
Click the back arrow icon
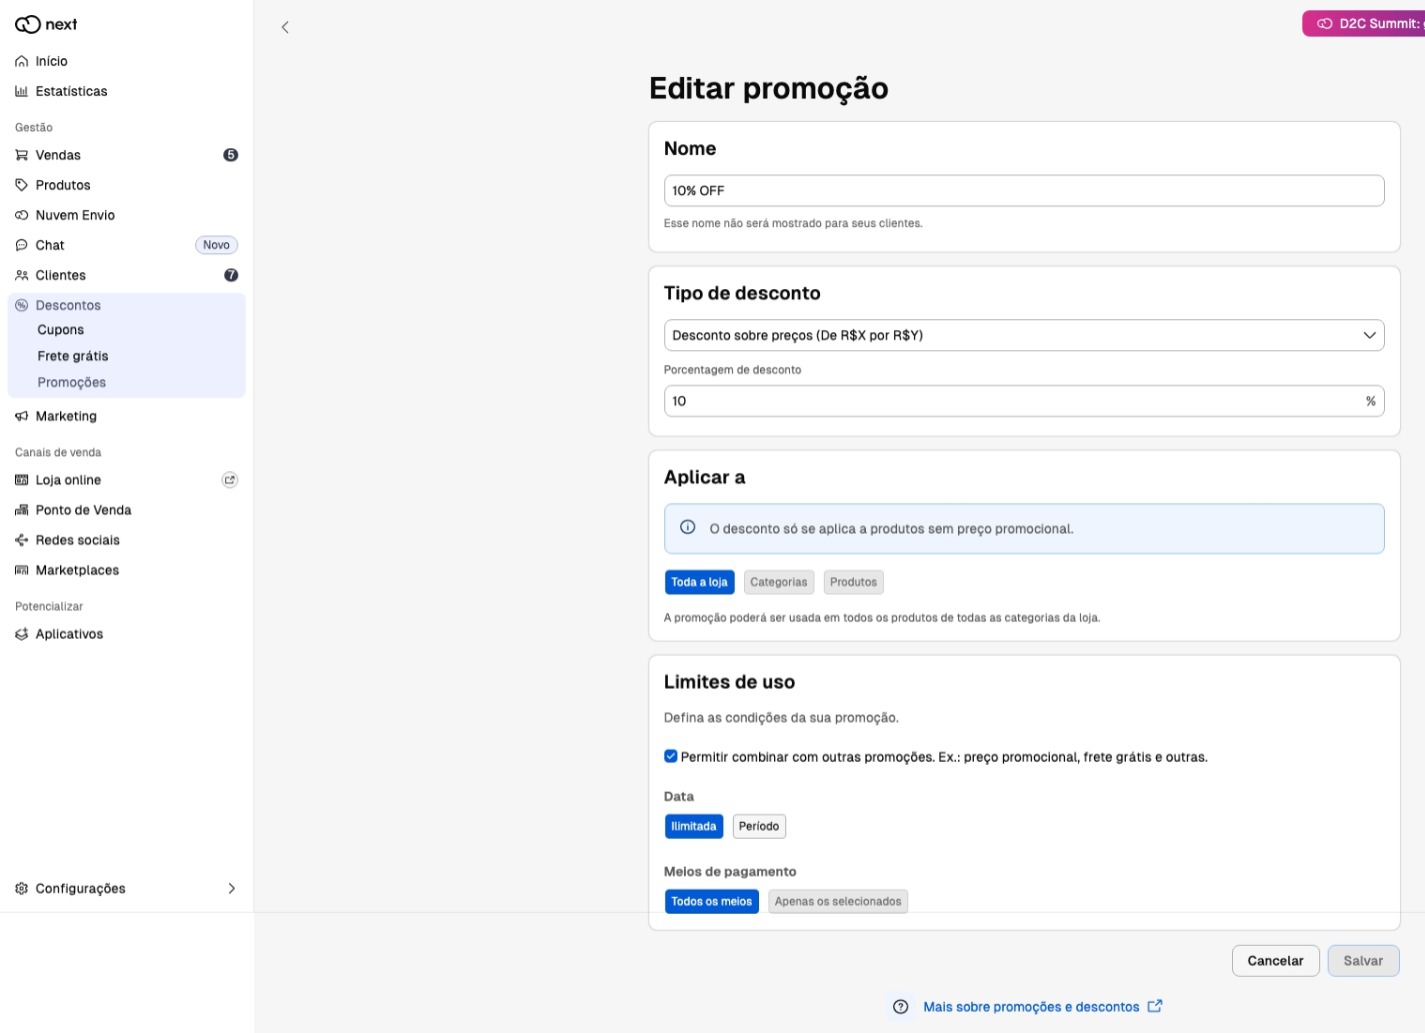point(285,27)
